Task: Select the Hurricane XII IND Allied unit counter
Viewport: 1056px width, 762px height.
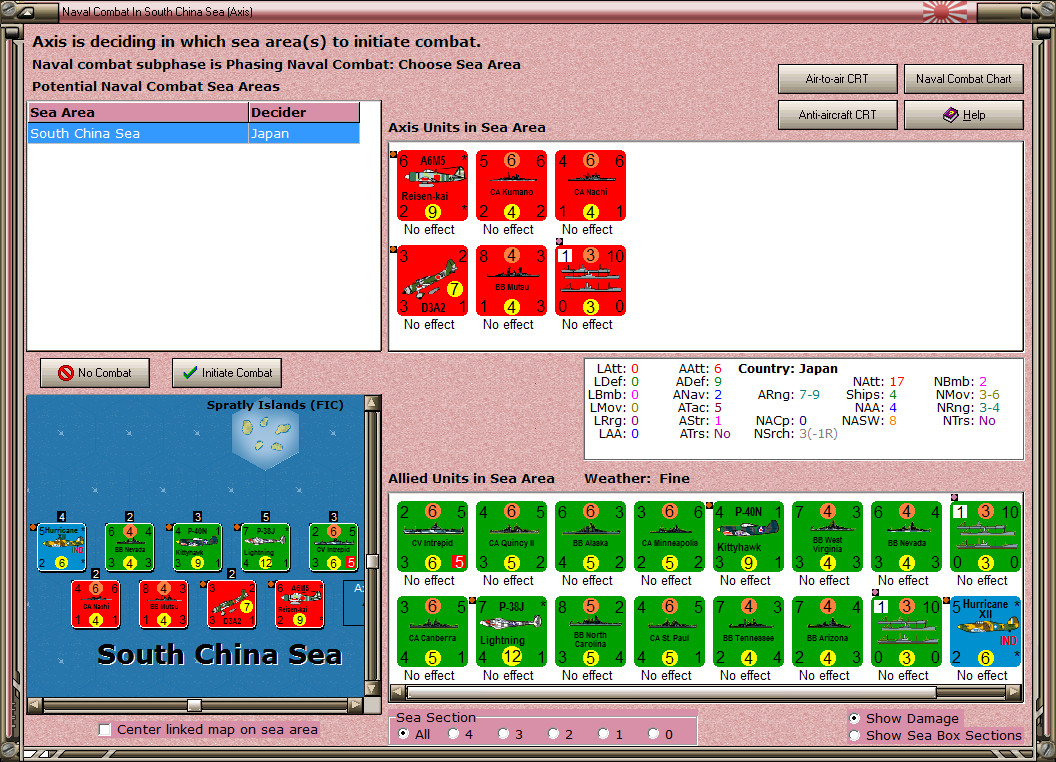Action: (x=985, y=631)
